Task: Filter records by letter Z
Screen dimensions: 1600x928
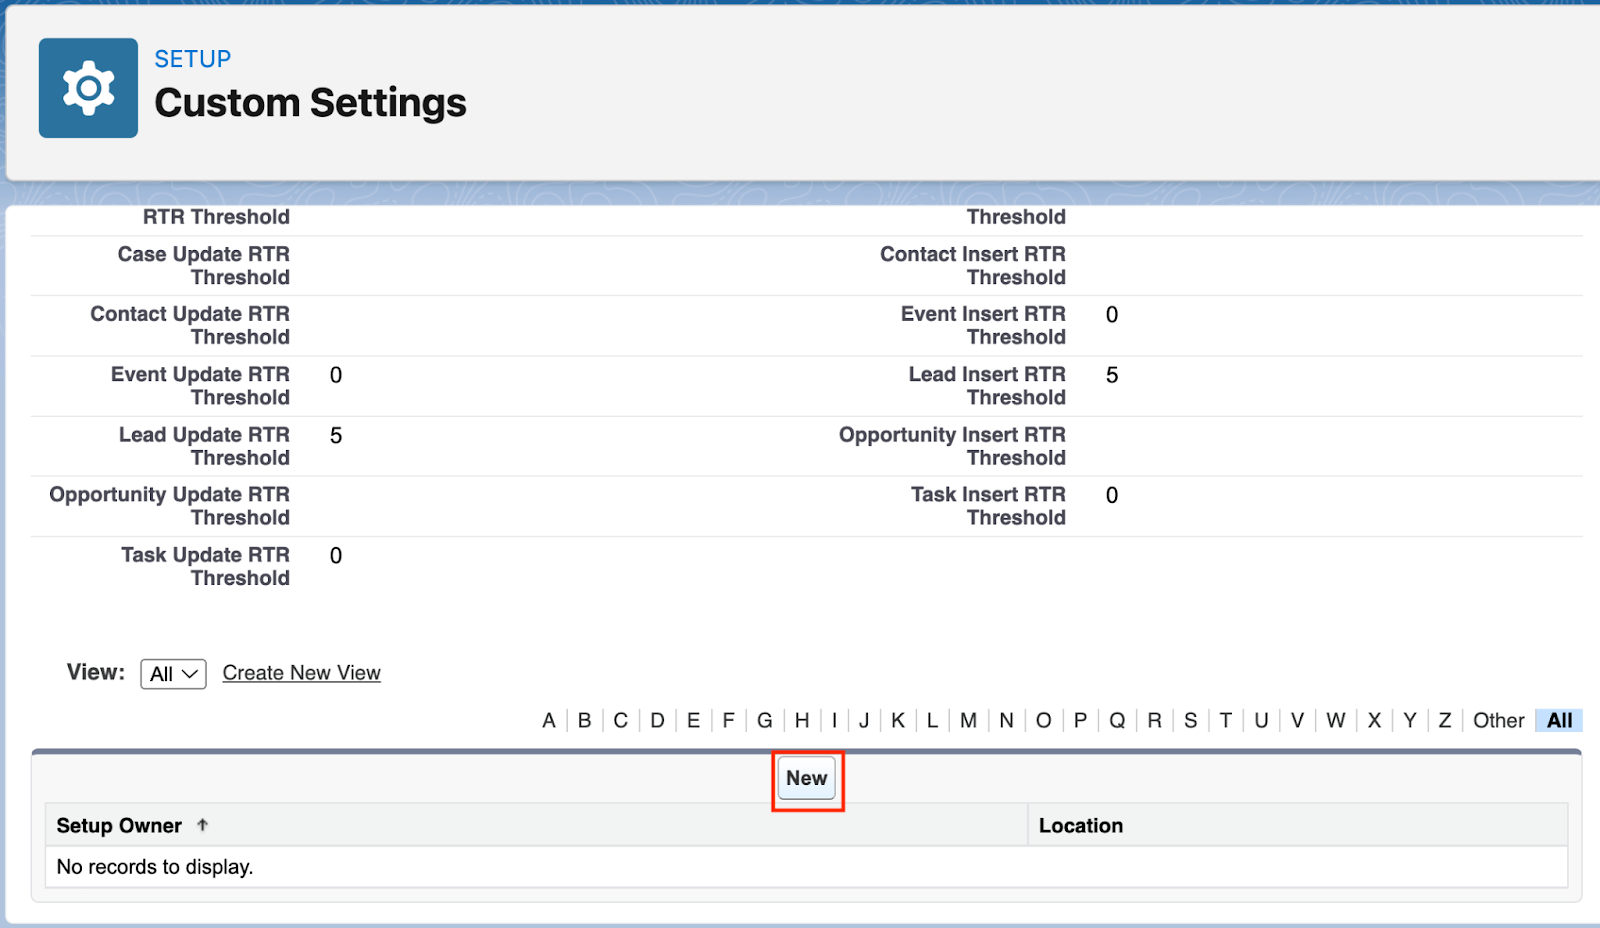Action: tap(1445, 720)
